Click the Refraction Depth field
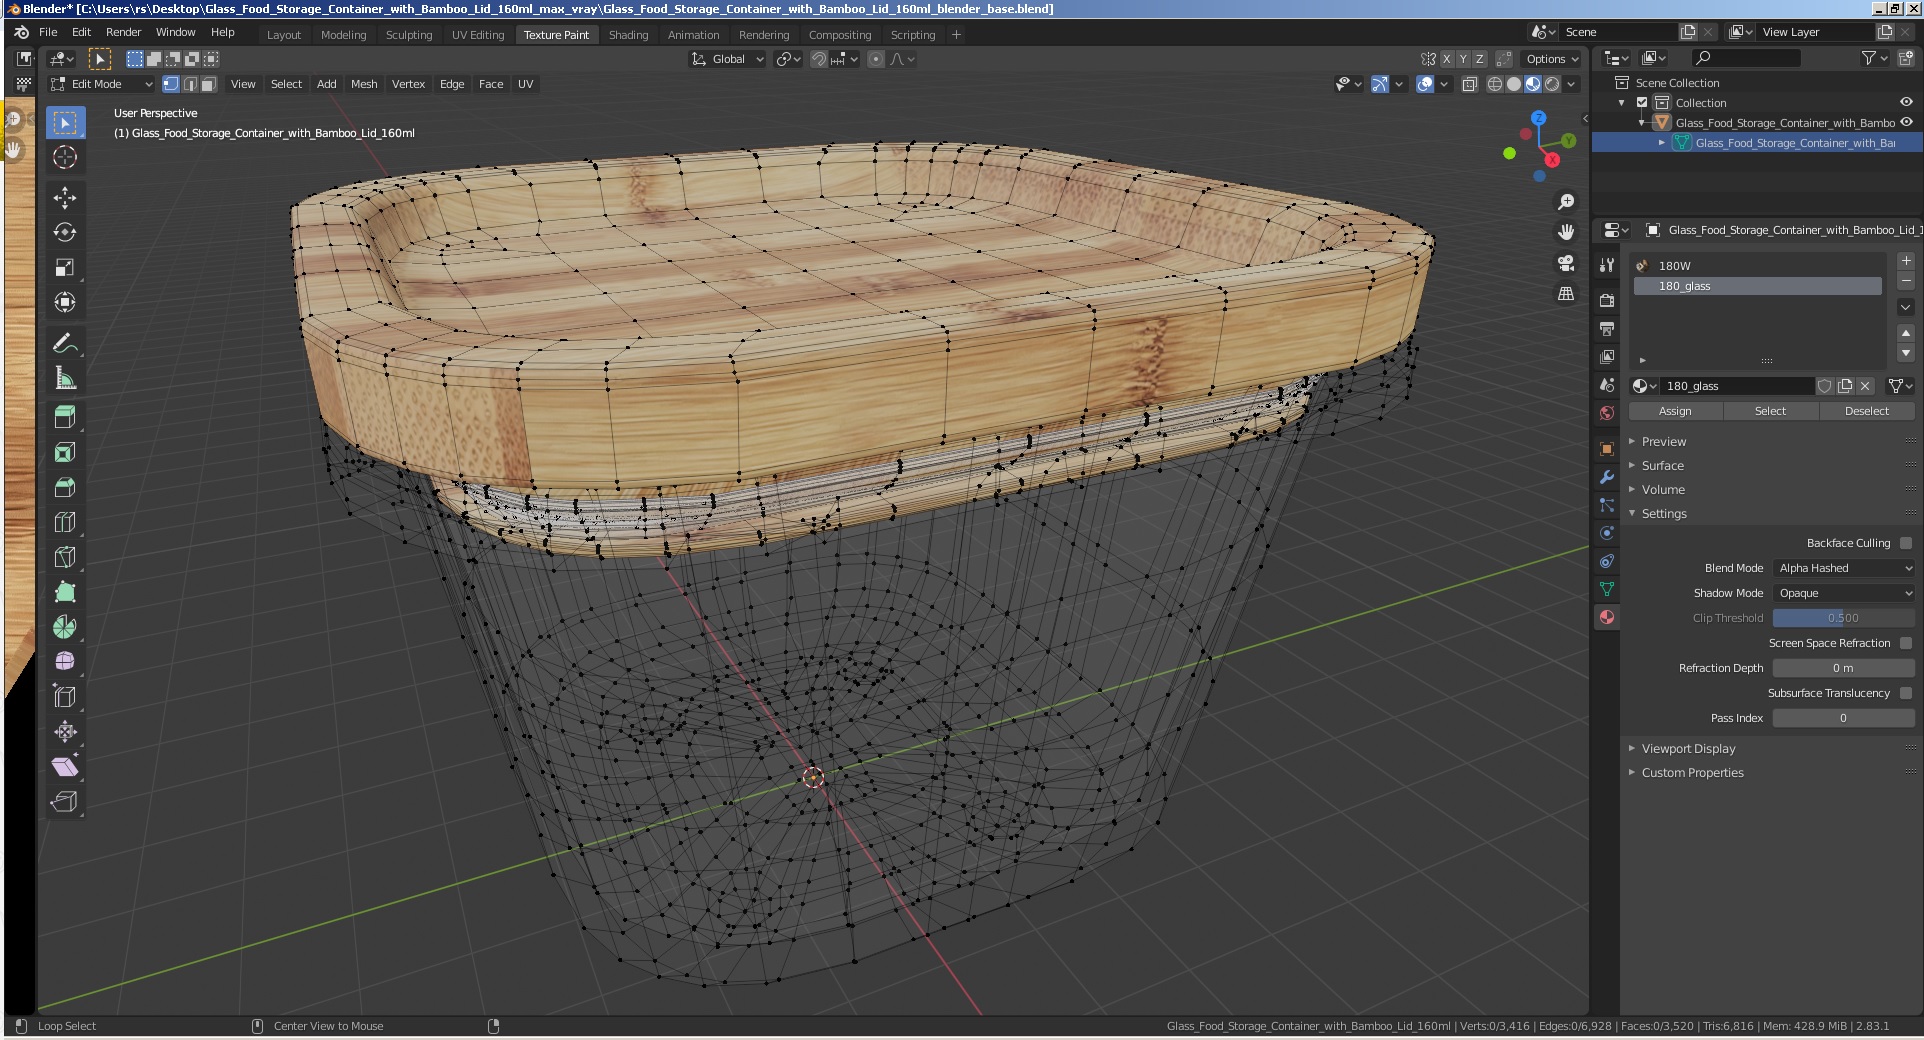 pos(1844,668)
